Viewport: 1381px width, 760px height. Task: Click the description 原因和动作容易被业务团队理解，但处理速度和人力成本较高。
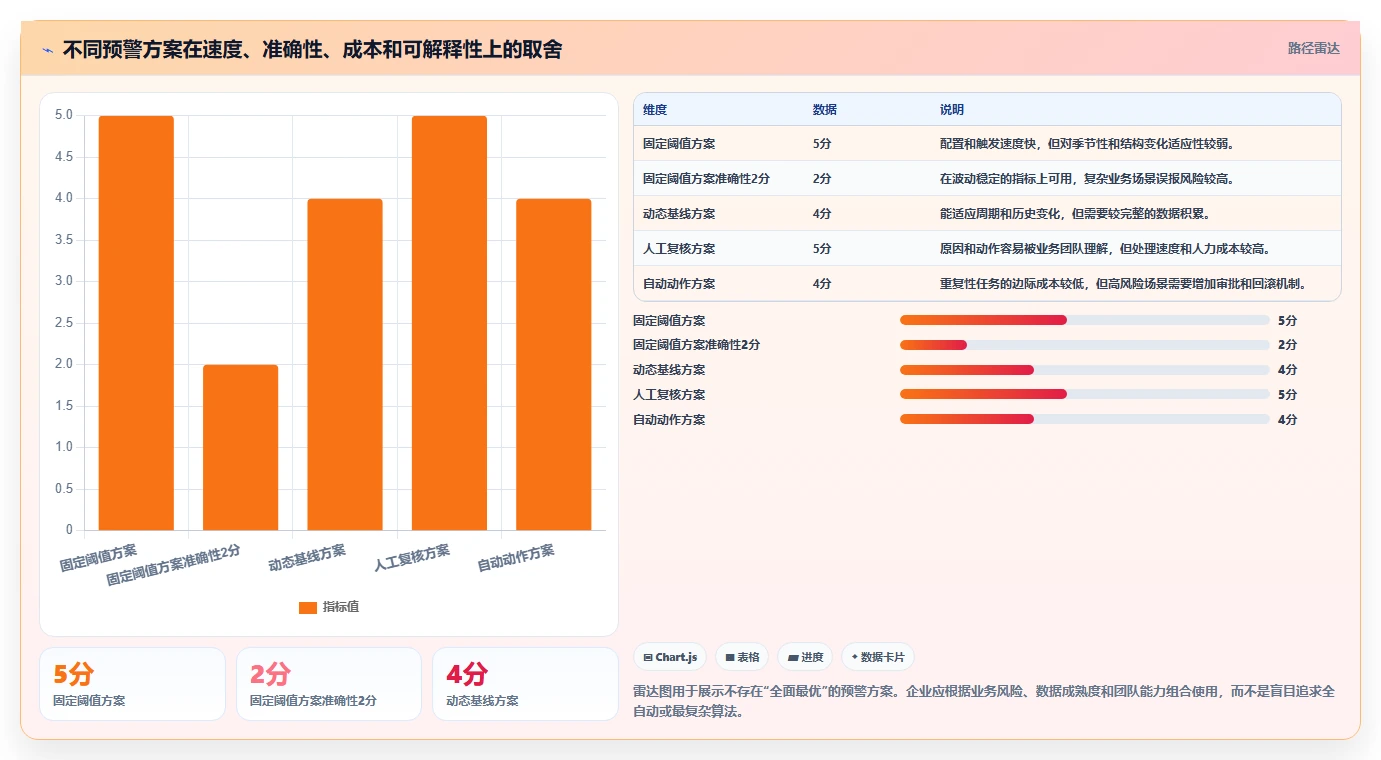[x=1106, y=248]
